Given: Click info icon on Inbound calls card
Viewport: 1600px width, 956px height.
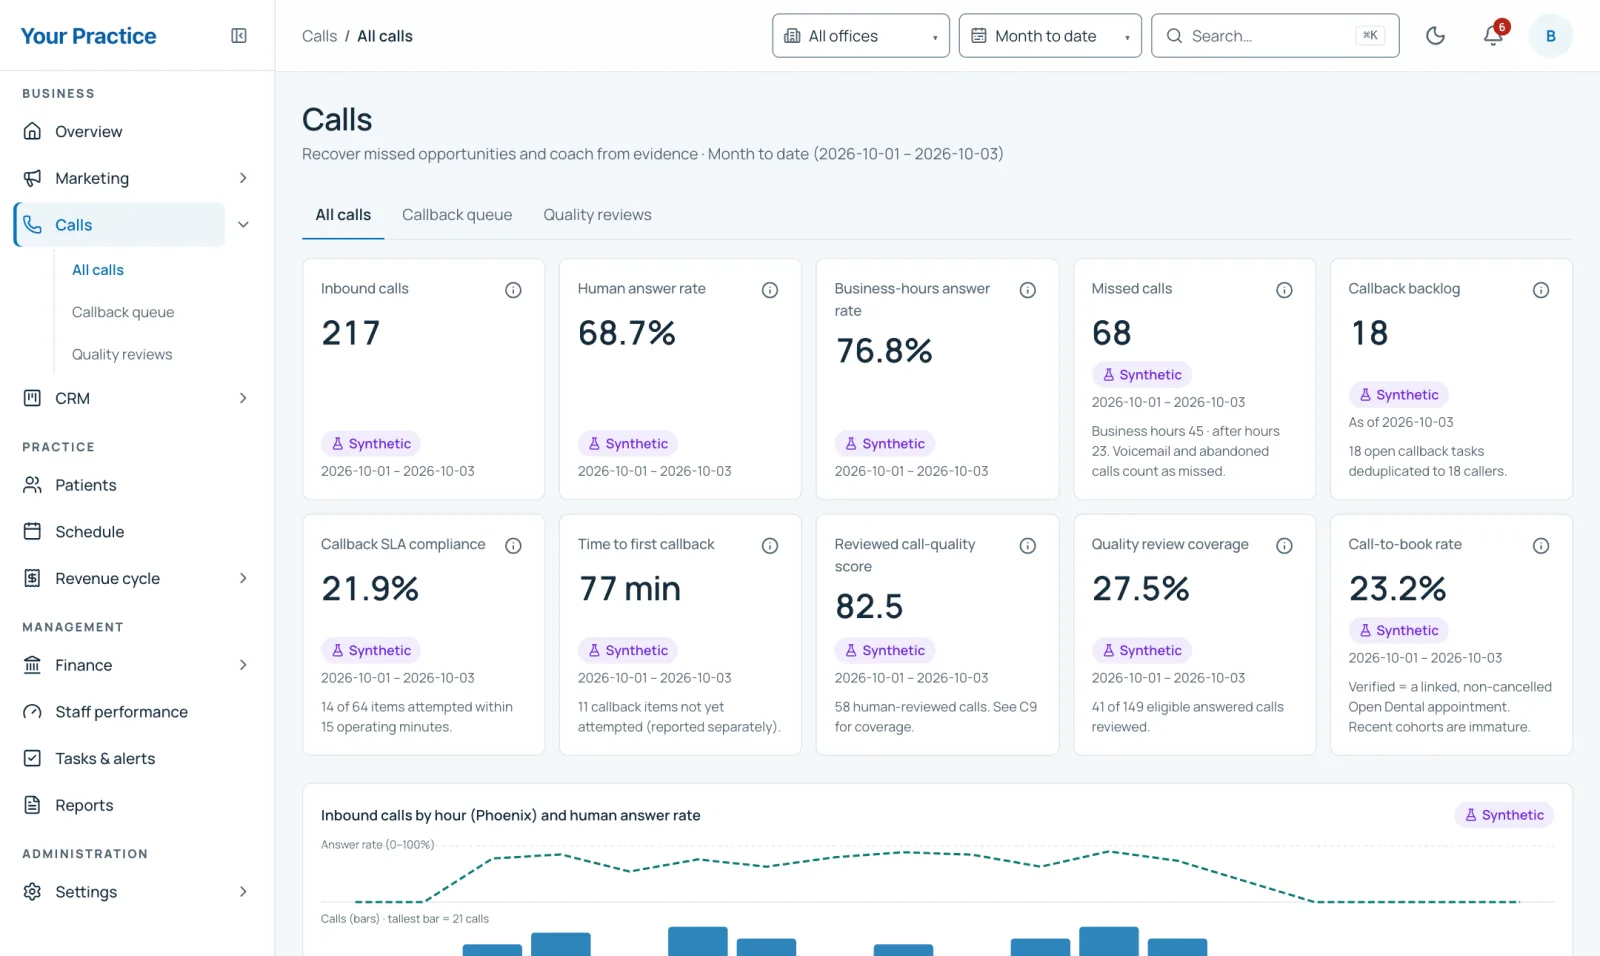Looking at the screenshot, I should [513, 290].
